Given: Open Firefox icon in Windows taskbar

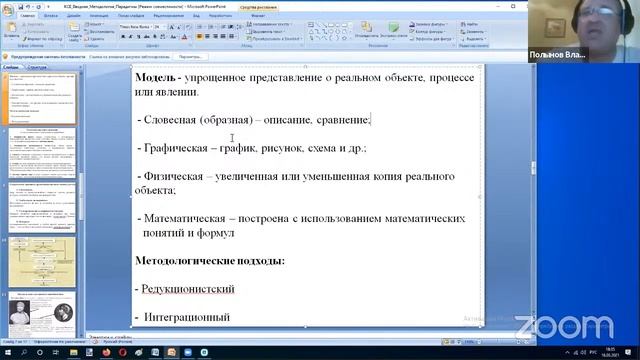Looking at the screenshot, I should [106, 352].
